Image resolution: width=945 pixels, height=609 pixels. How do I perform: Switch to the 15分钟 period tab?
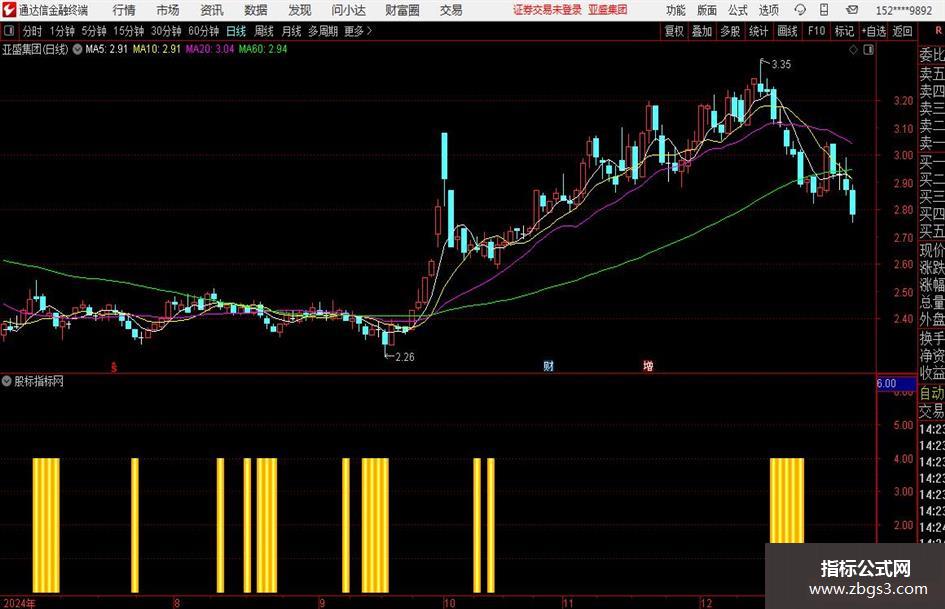point(129,31)
